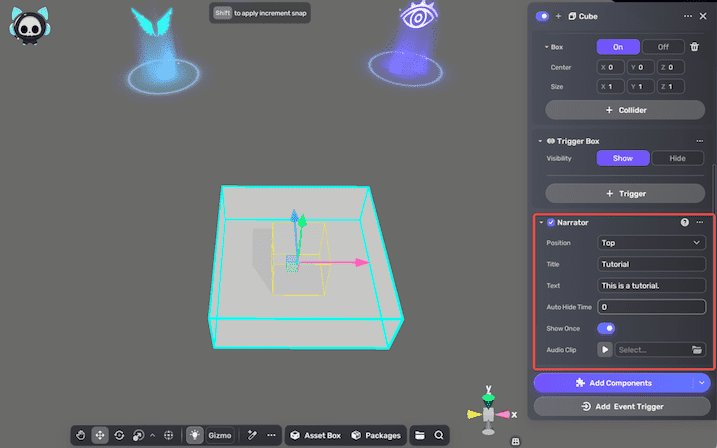Open Narrator help question mark icon

pos(685,222)
